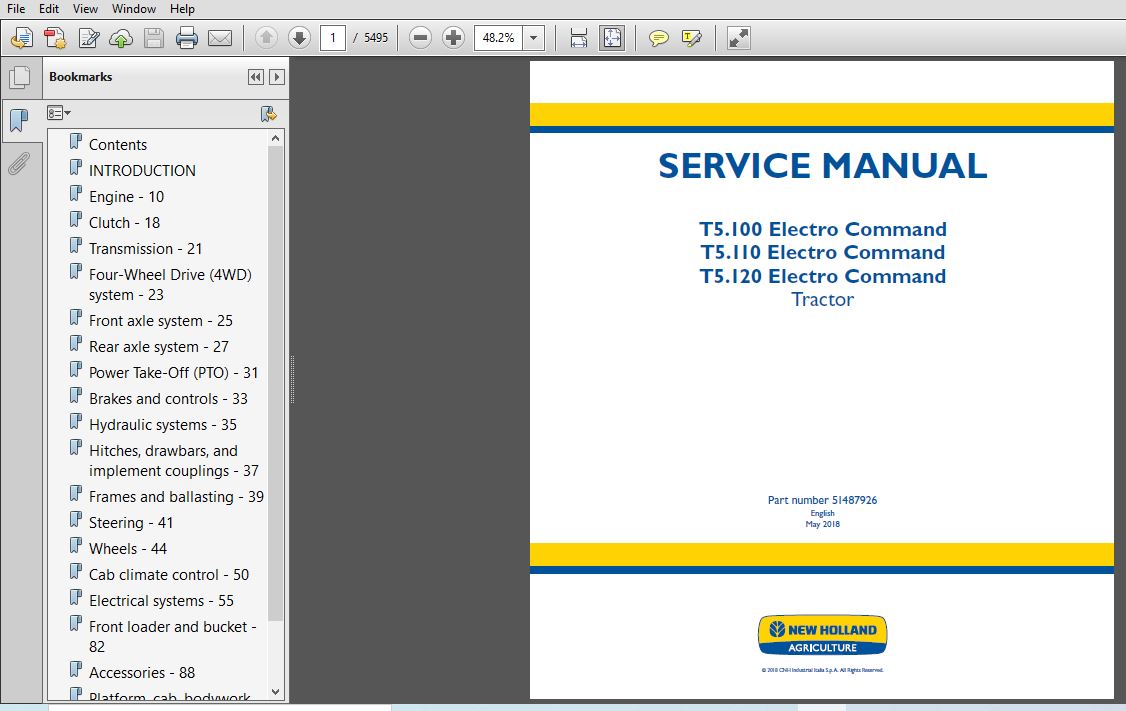The image size is (1126, 711).
Task: Click the Fit one full page icon
Action: point(612,38)
